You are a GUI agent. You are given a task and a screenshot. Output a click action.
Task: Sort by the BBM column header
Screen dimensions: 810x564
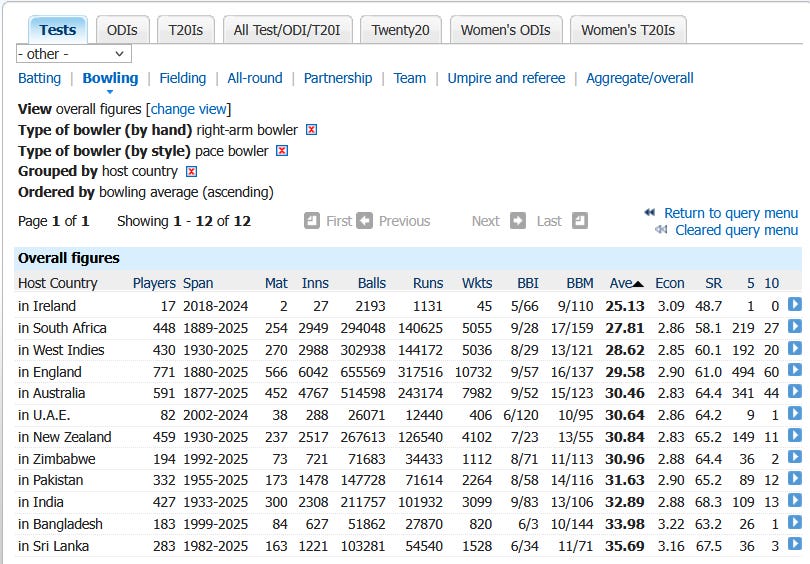tap(580, 283)
